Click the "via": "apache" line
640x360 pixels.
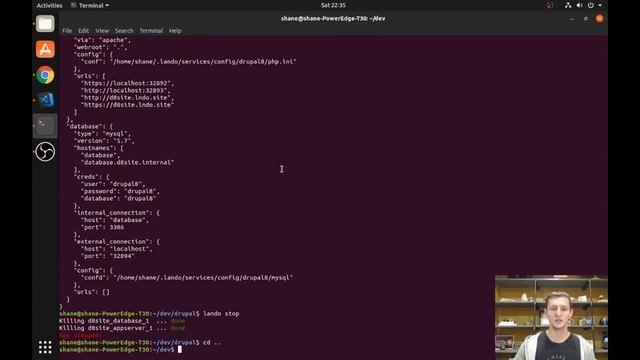pyautogui.click(x=102, y=40)
